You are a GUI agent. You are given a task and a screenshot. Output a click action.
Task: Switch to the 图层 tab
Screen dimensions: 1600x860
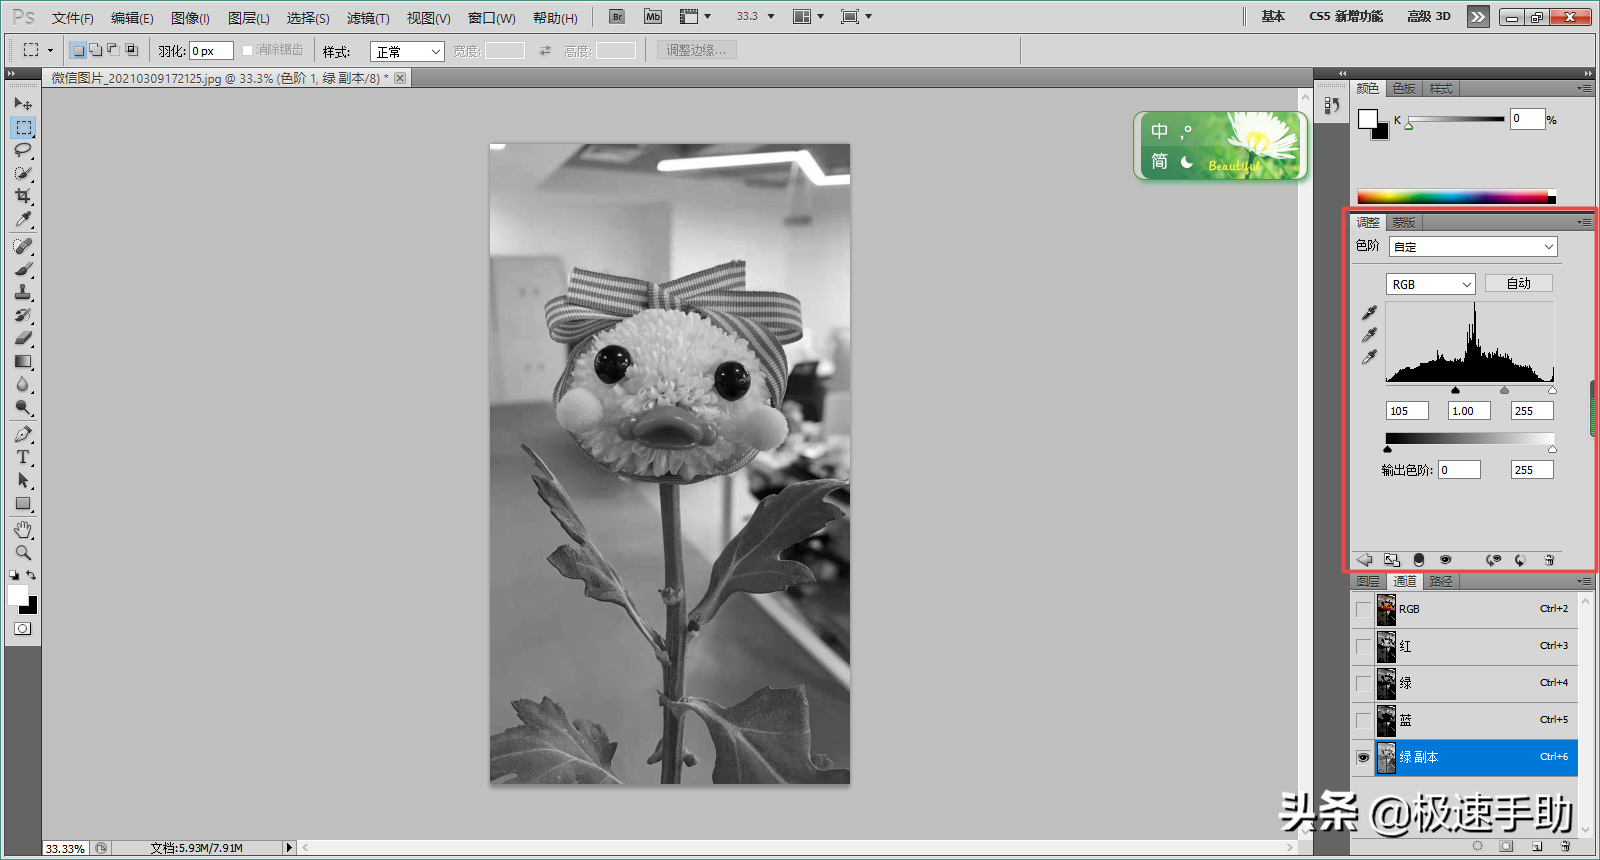(x=1368, y=581)
